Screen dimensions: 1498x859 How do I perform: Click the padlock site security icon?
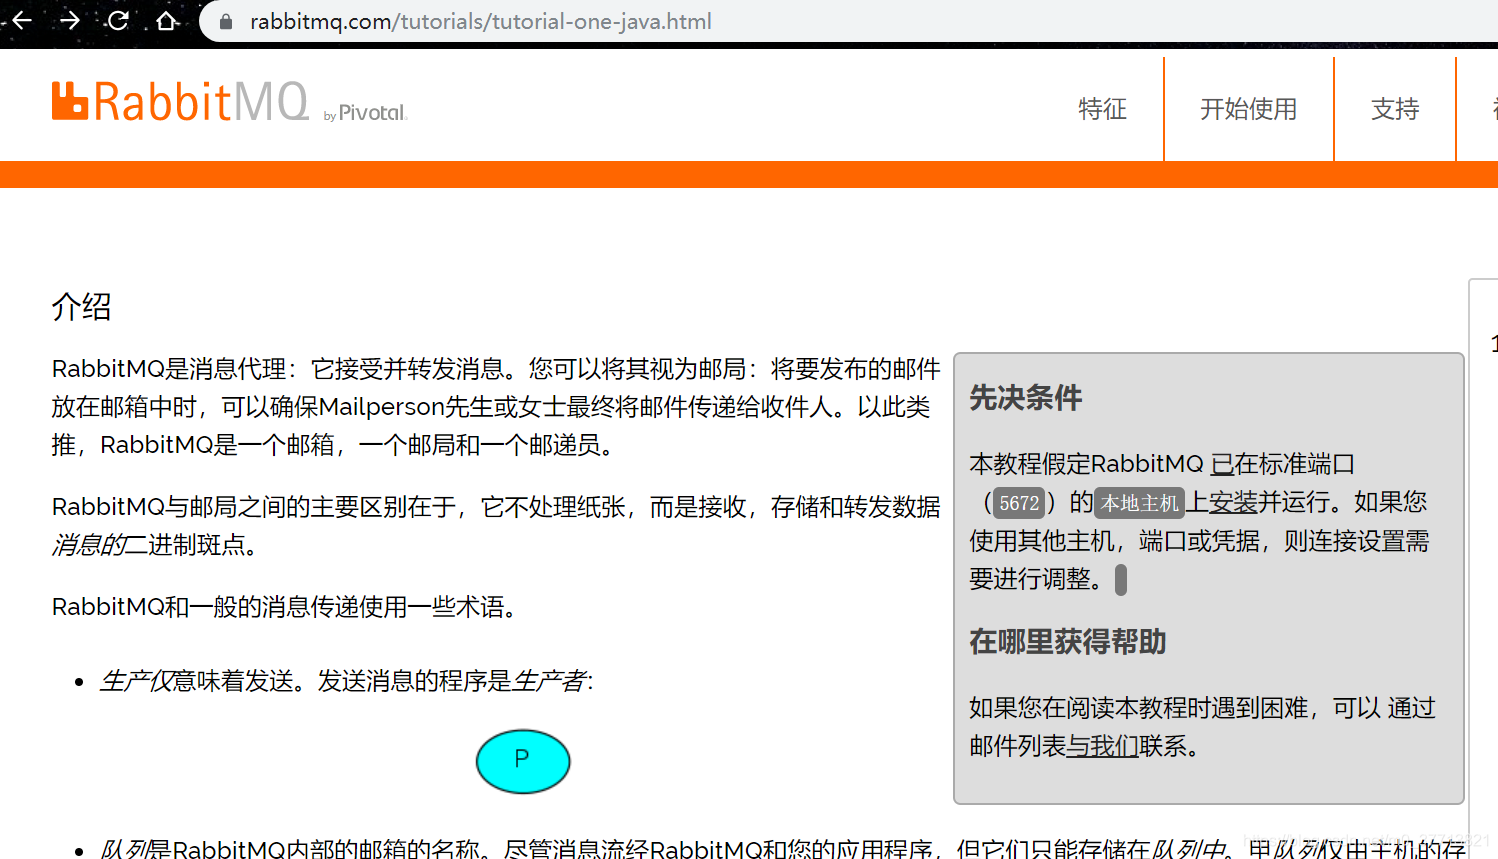click(x=227, y=20)
